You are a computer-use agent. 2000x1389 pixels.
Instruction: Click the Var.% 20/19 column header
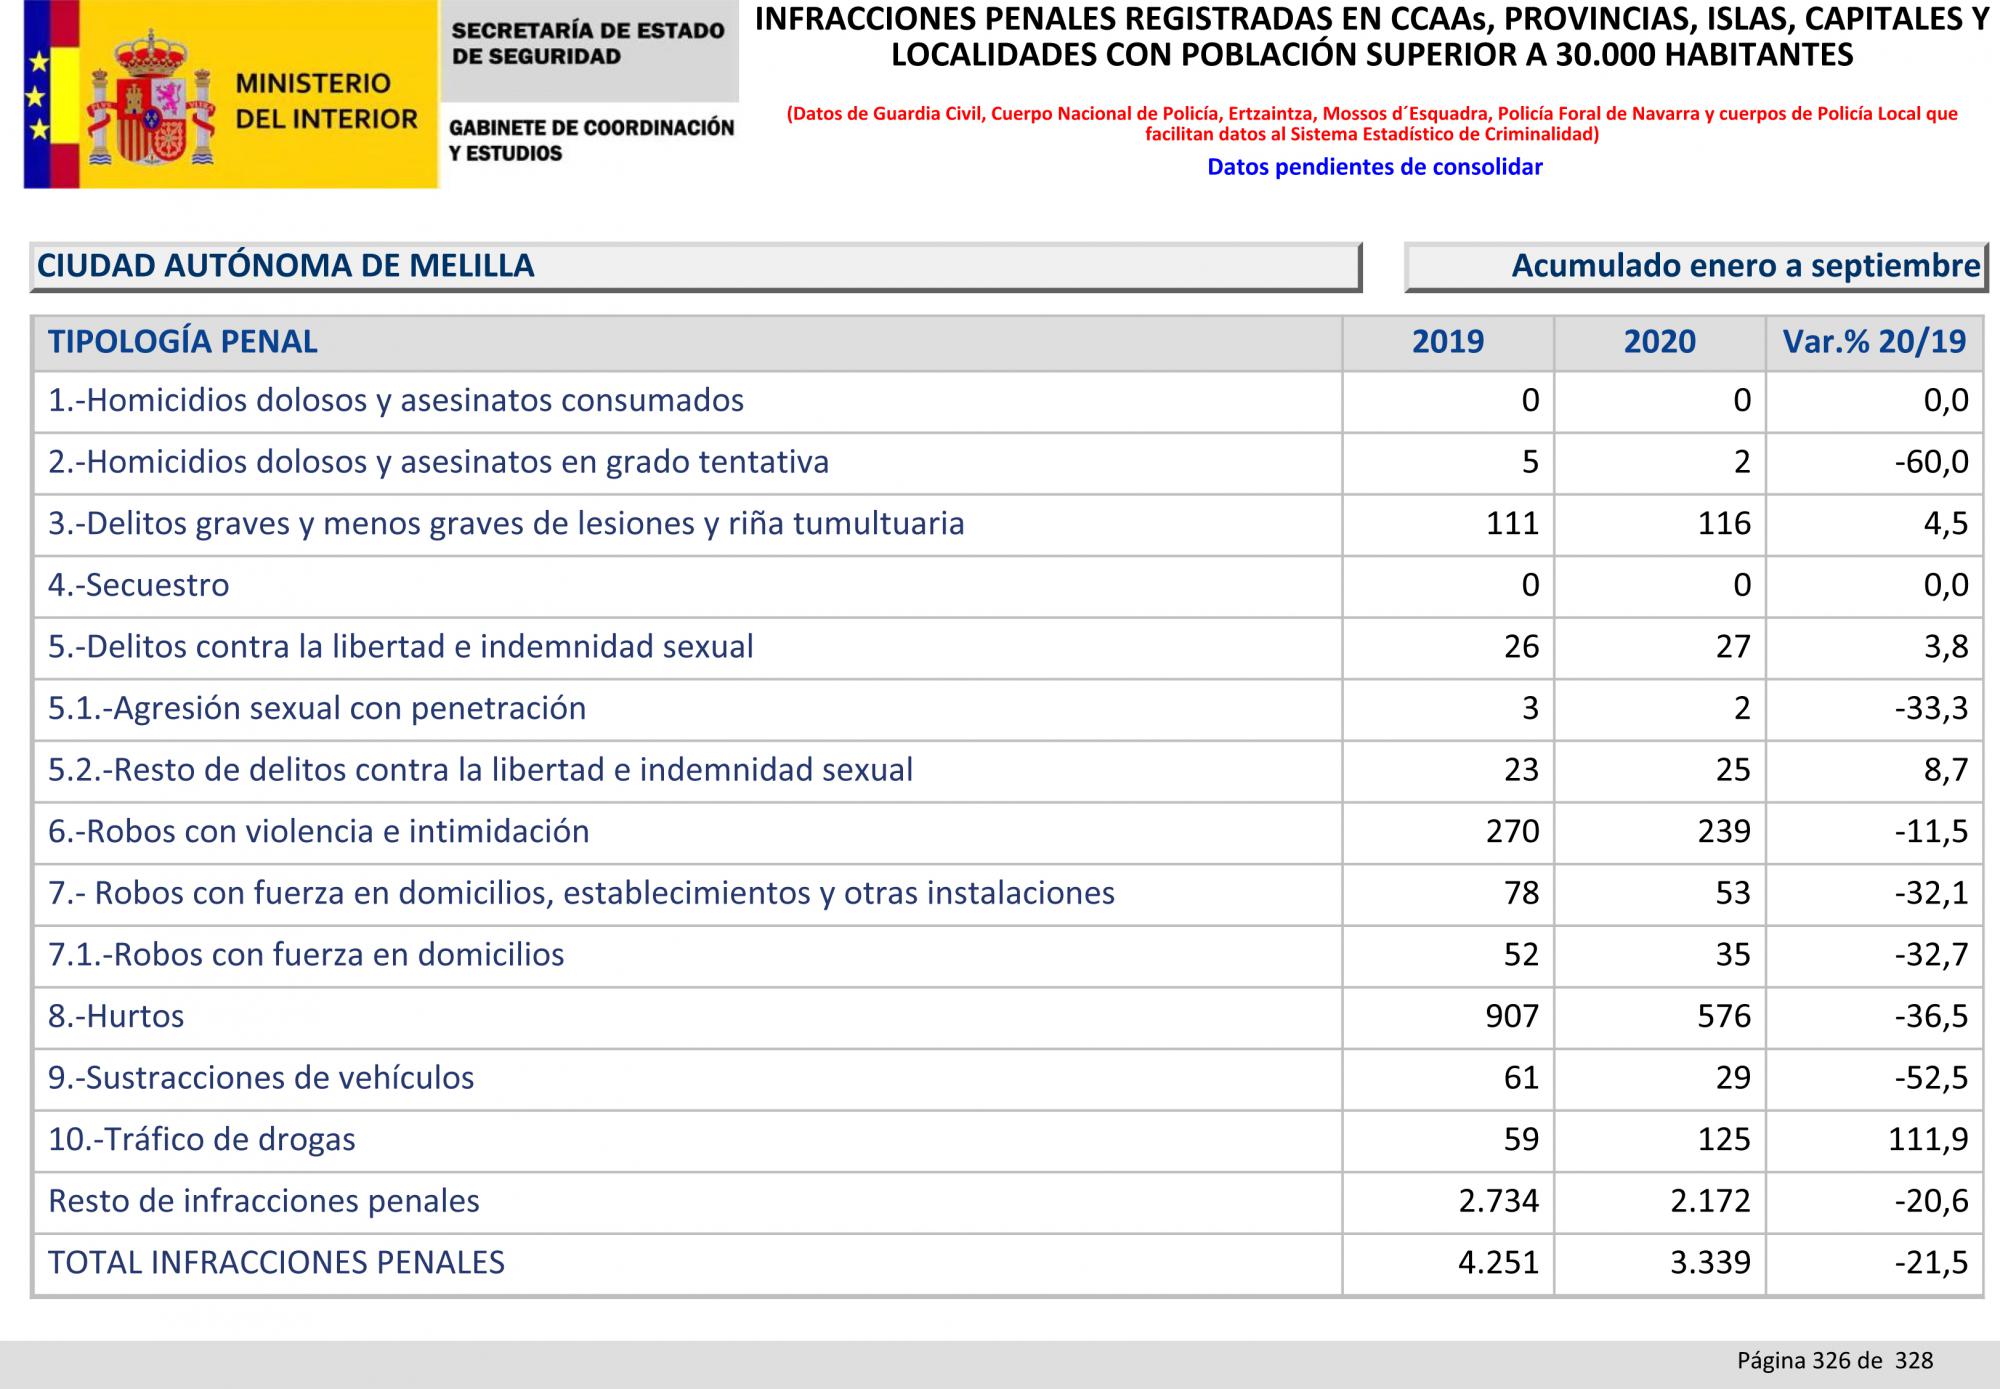(1874, 342)
